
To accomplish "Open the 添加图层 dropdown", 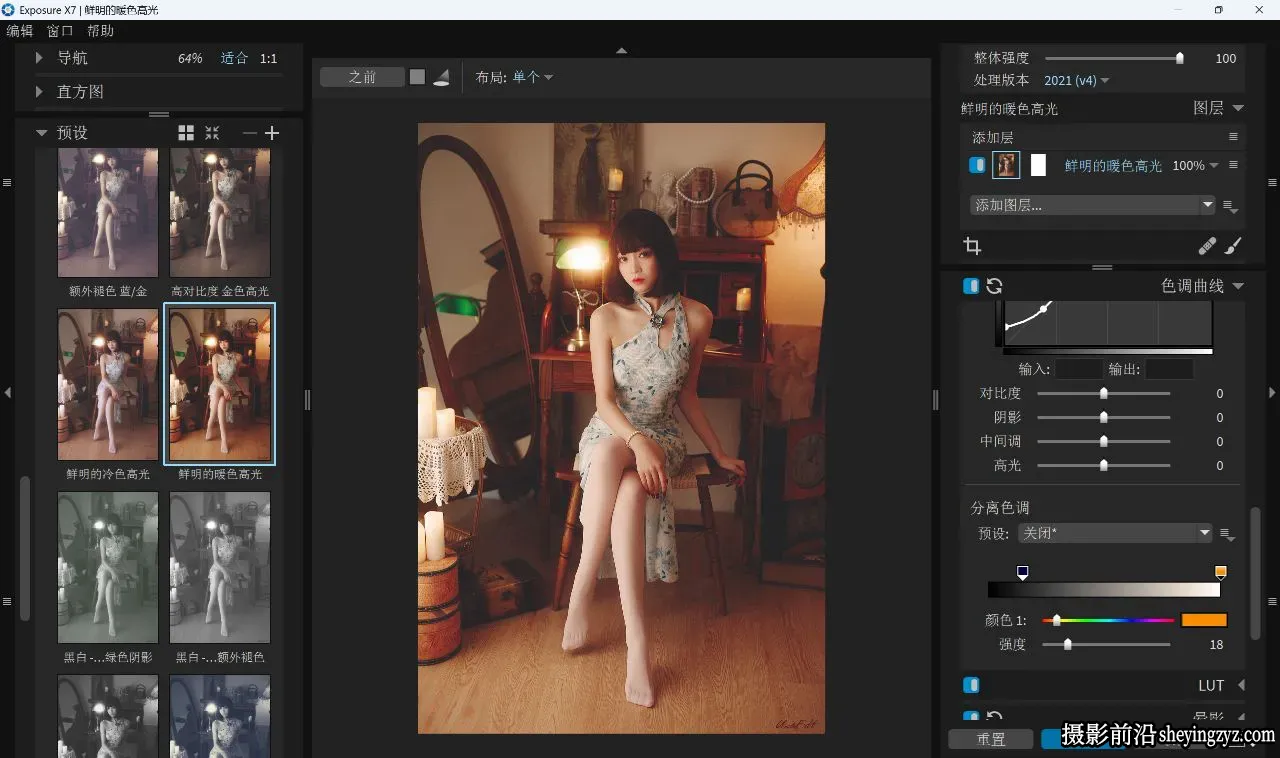I will pos(1092,205).
